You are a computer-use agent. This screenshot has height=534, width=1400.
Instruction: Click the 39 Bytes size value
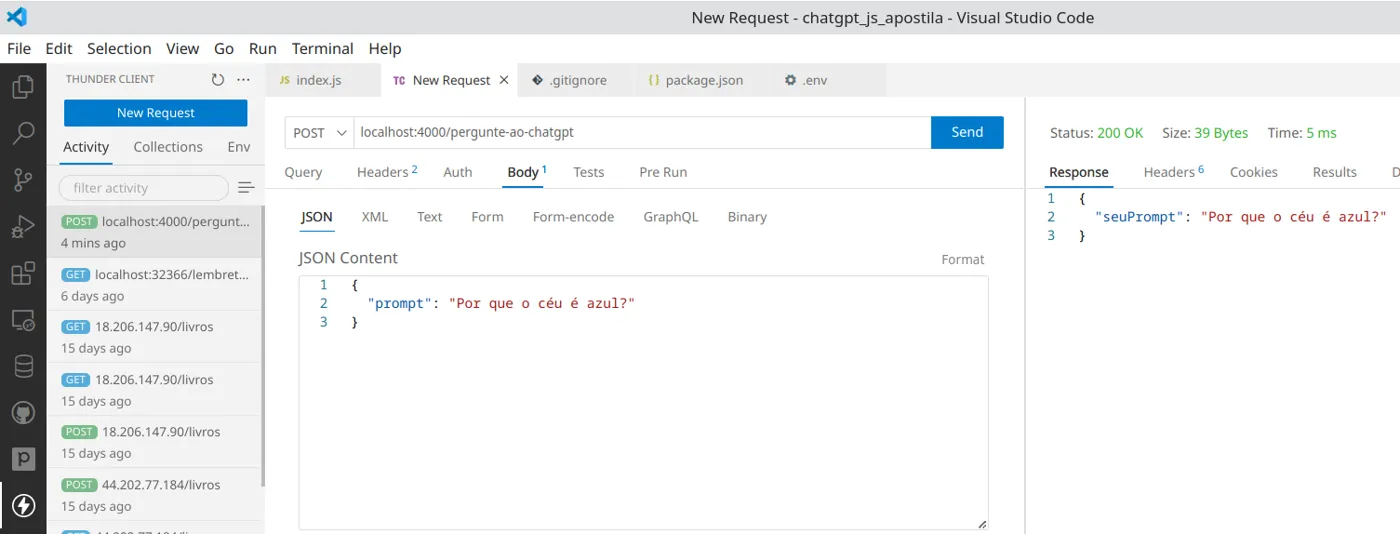[1221, 133]
